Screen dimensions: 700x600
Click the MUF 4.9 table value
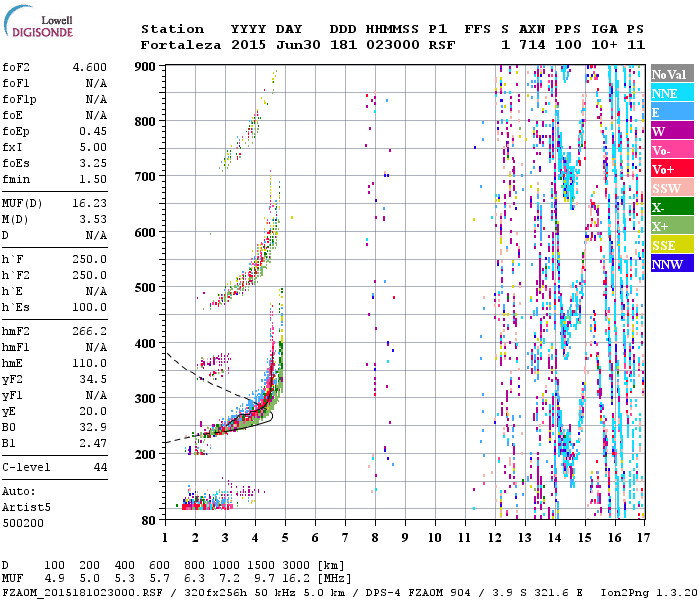pyautogui.click(x=54, y=579)
